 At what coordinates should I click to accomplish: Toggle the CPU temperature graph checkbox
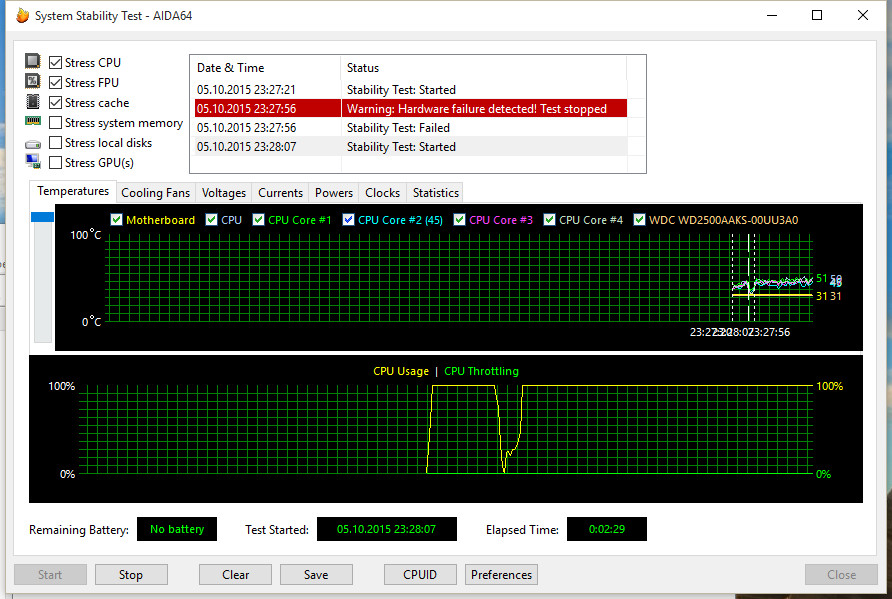212,220
